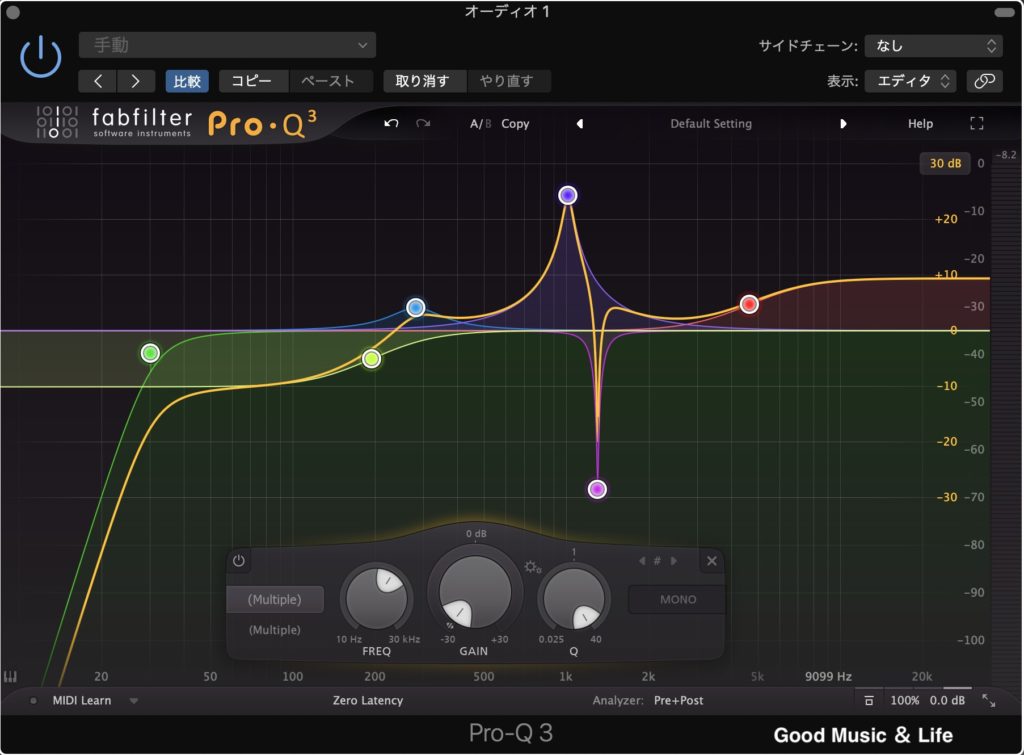Go to previous band with left arrow
This screenshot has width=1024, height=755.
tap(642, 561)
